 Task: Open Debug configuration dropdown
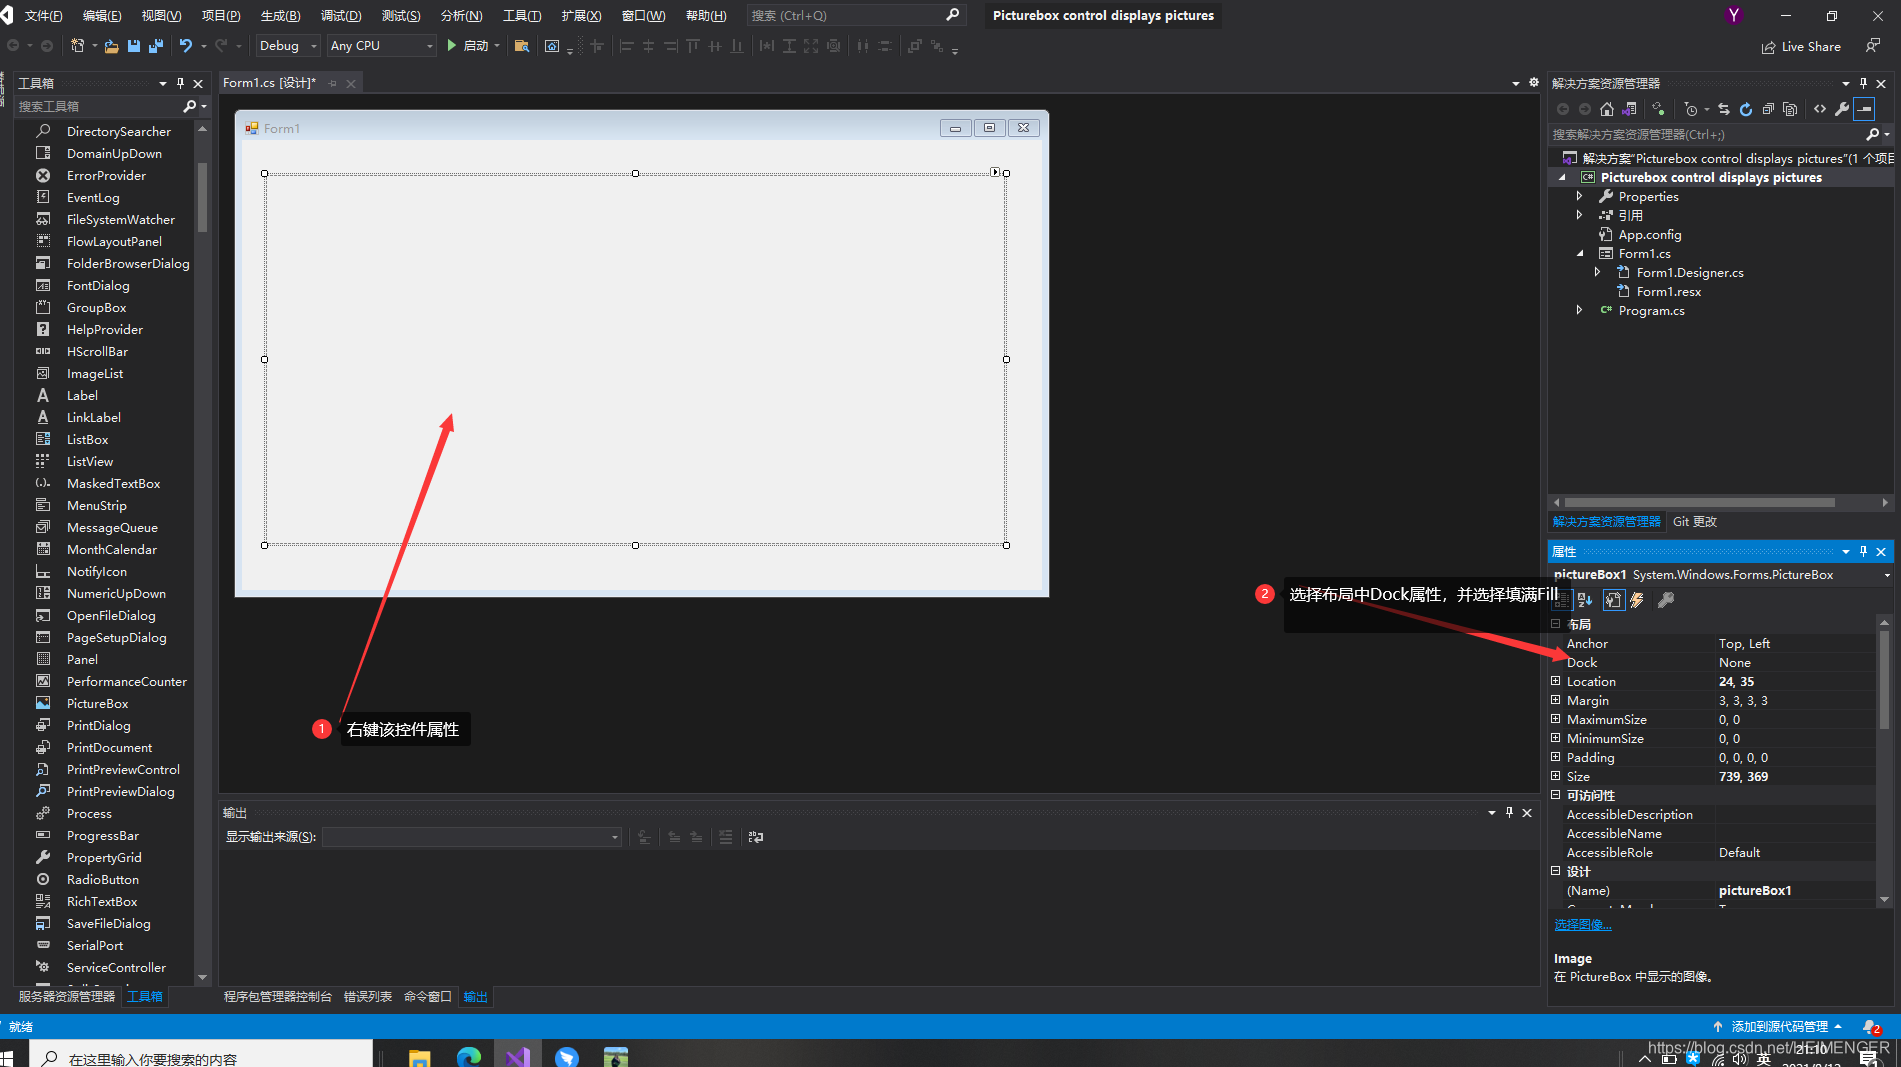click(288, 46)
